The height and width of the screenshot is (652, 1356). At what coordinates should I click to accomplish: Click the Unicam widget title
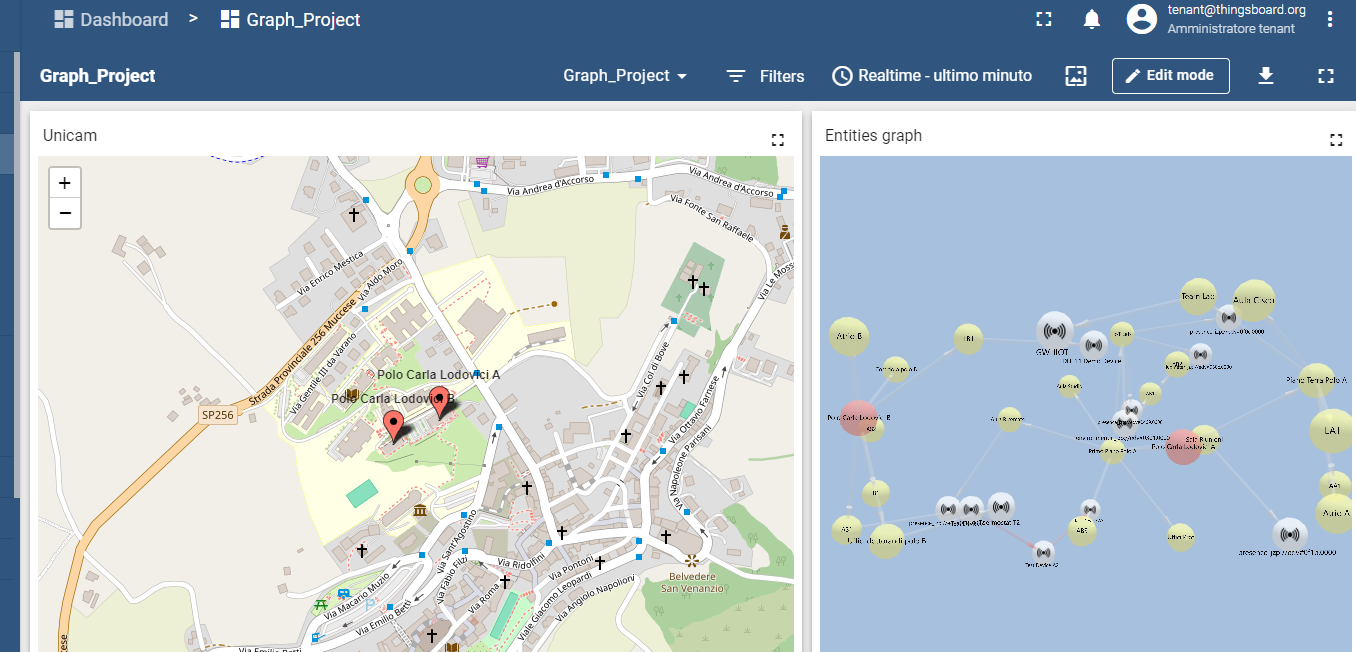[x=70, y=135]
